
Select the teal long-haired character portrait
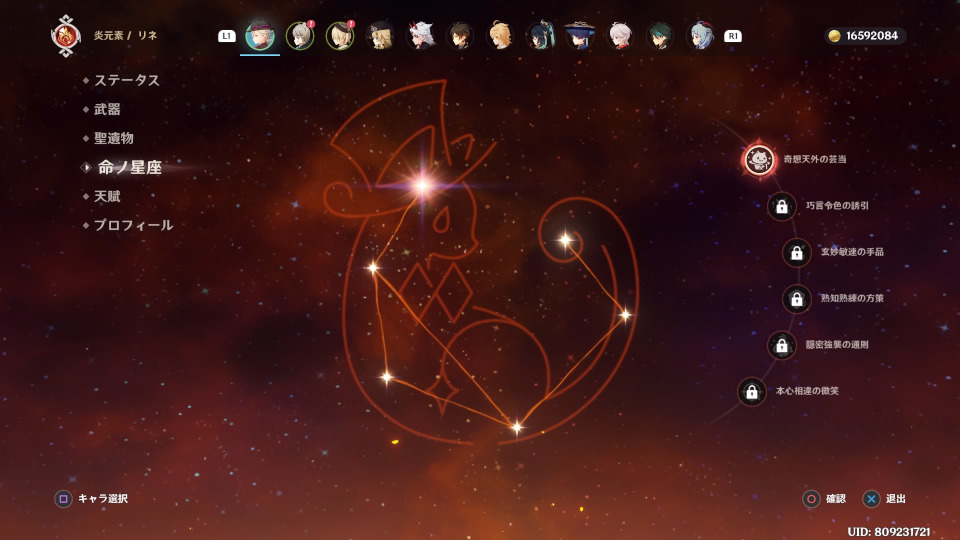pos(541,36)
